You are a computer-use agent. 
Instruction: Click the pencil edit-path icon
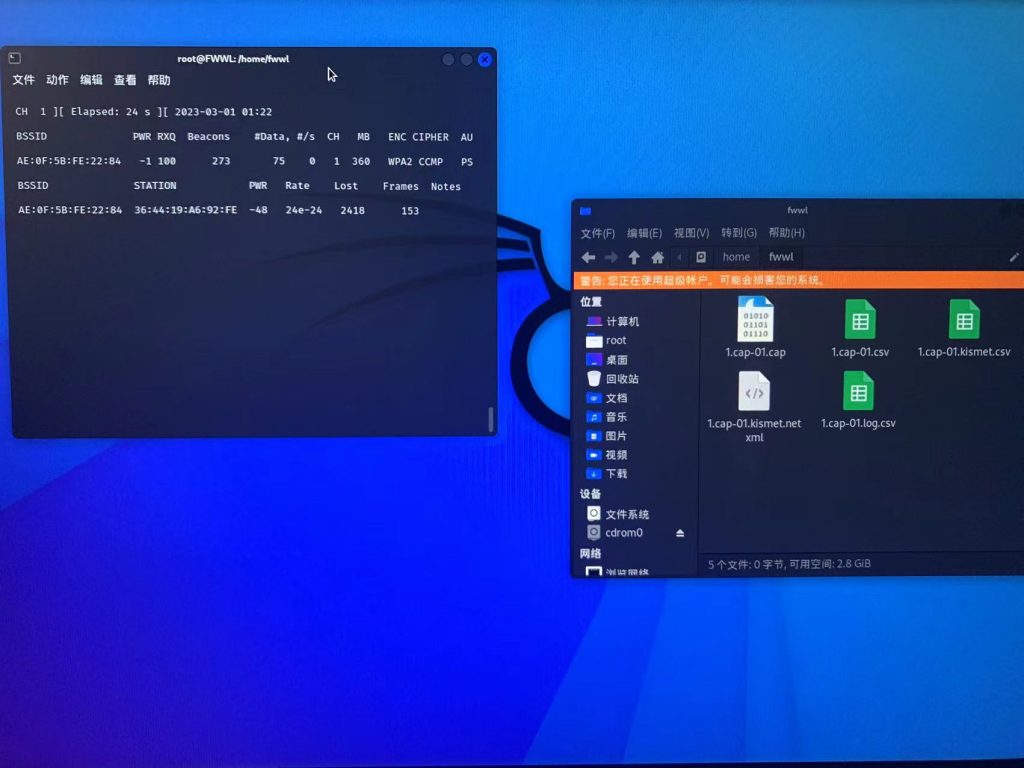tap(1014, 257)
